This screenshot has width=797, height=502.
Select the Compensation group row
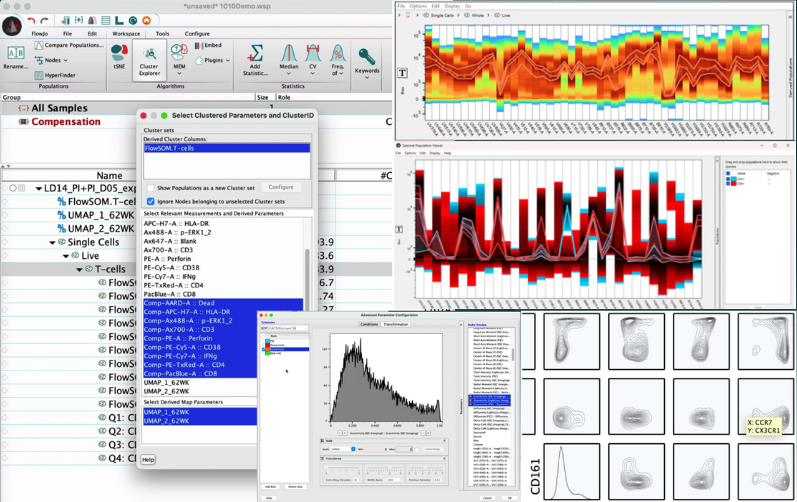66,122
